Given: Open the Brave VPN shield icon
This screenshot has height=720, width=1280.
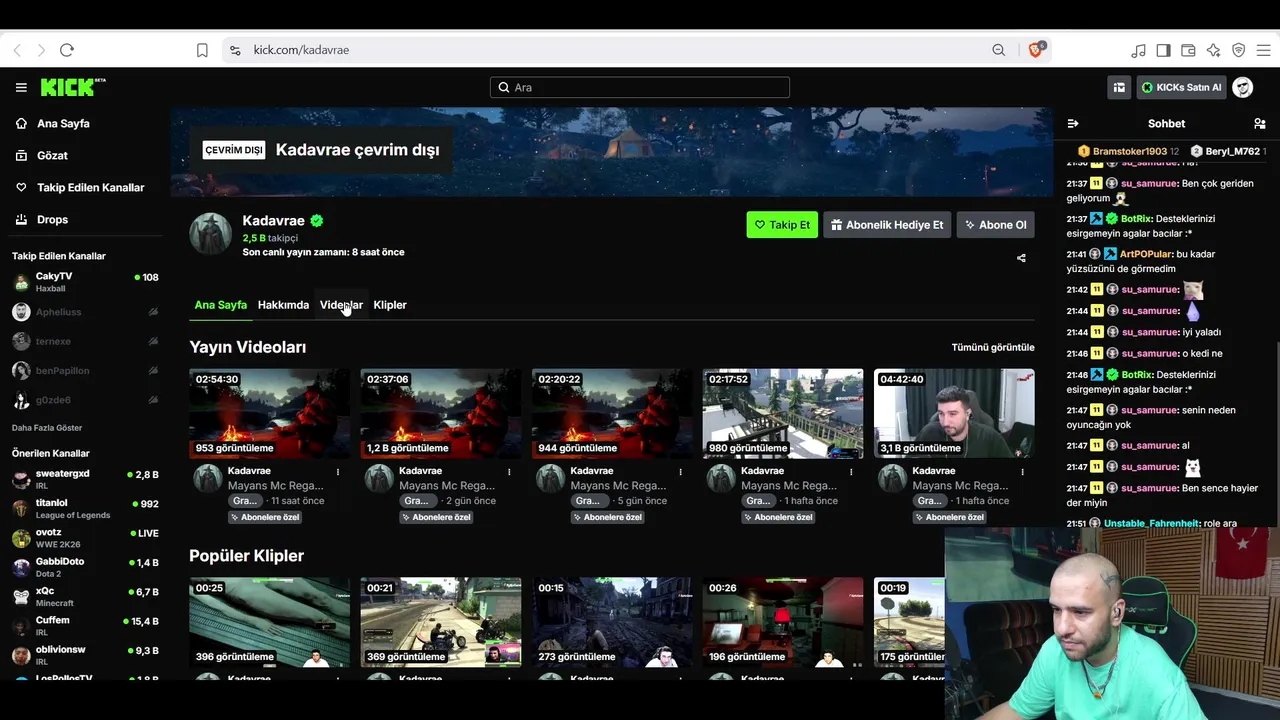Looking at the screenshot, I should tap(1238, 50).
